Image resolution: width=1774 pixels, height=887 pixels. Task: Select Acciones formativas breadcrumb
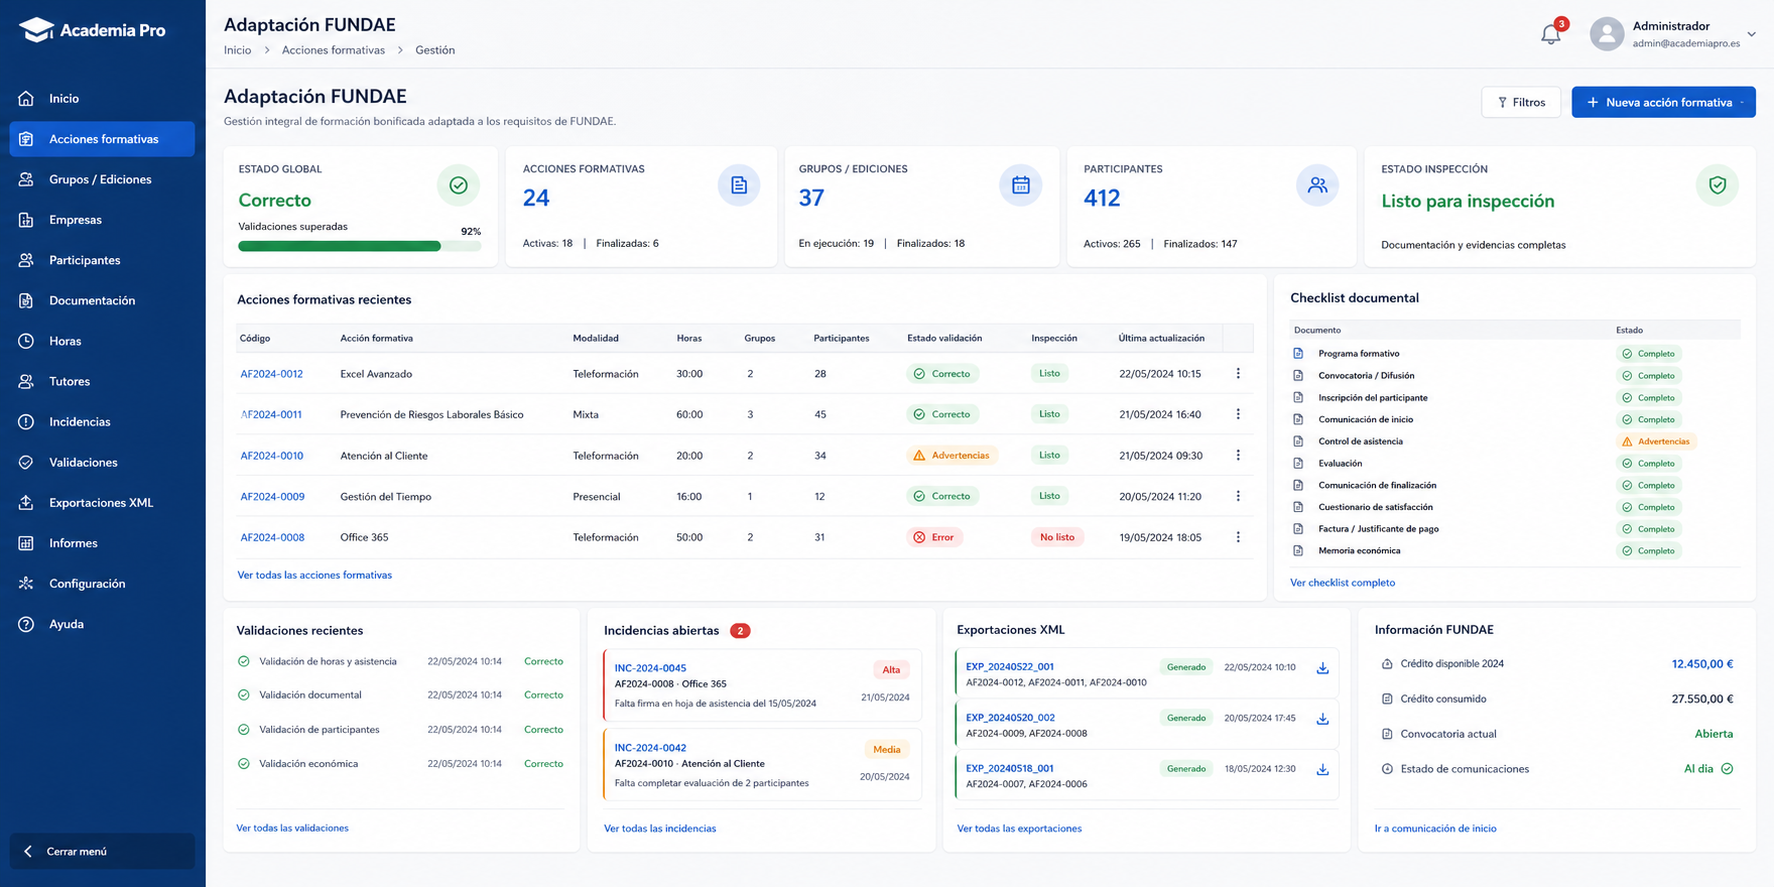point(333,50)
